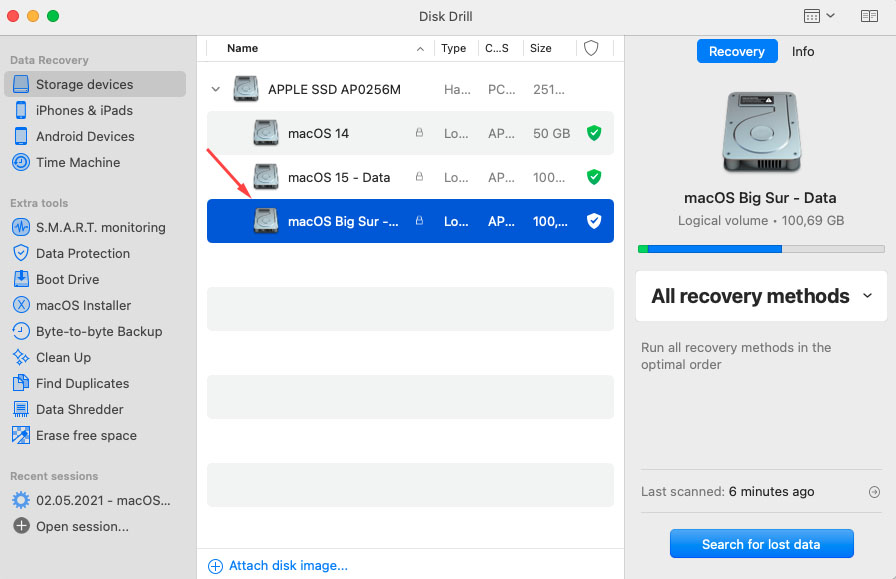
Task: Select APPLE SSD AP0256M disk row
Action: click(410, 89)
